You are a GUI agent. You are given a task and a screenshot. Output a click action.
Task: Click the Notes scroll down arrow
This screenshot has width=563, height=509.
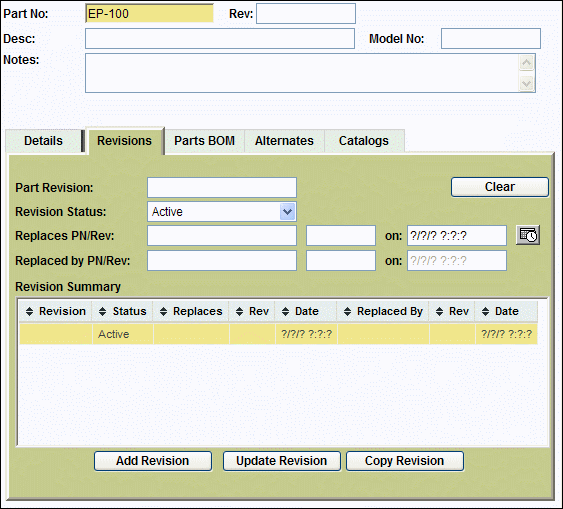(x=527, y=84)
